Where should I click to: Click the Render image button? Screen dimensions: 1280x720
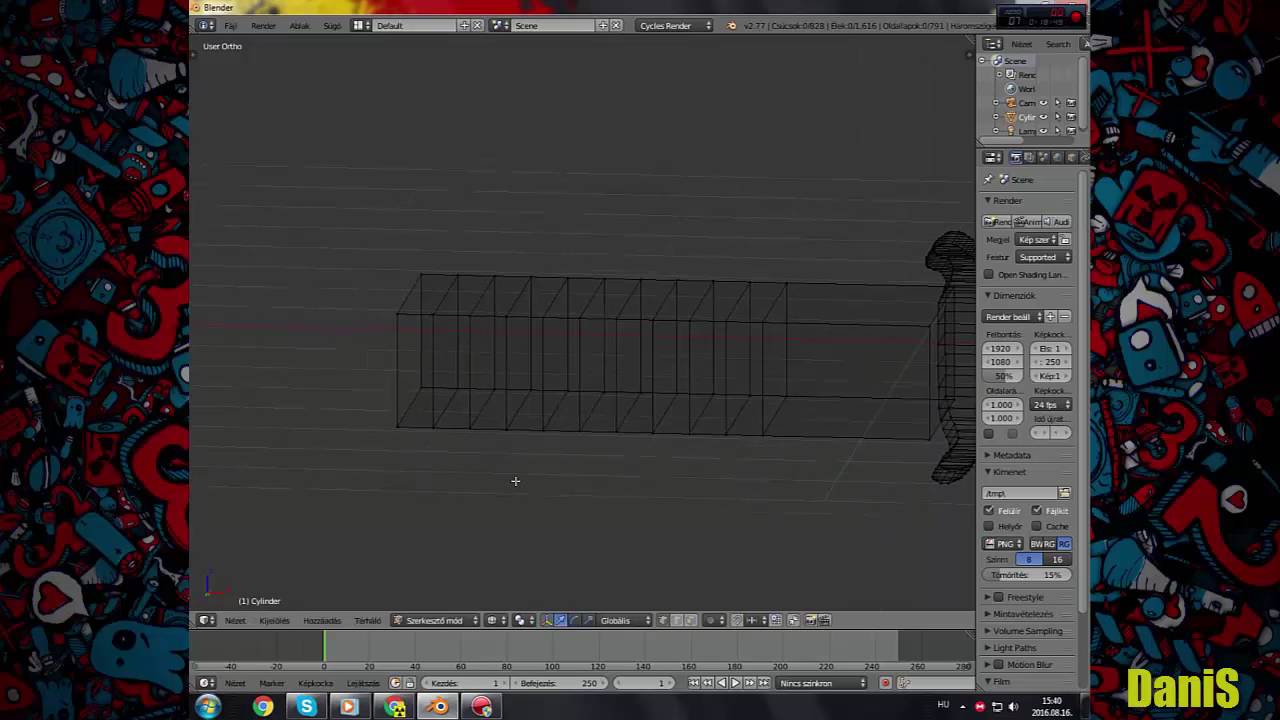tap(998, 222)
